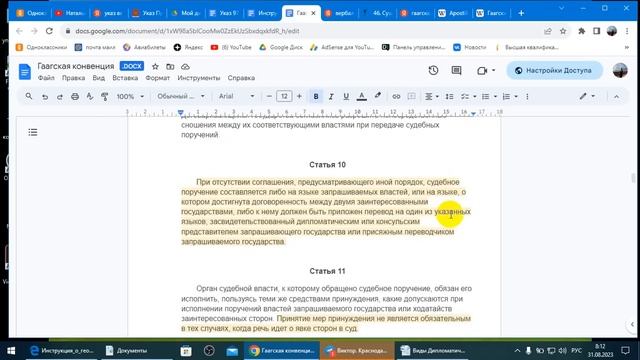Open the Google account avatar in Docs
Image resolution: width=640 pixels, height=360 pixels.
tap(620, 70)
